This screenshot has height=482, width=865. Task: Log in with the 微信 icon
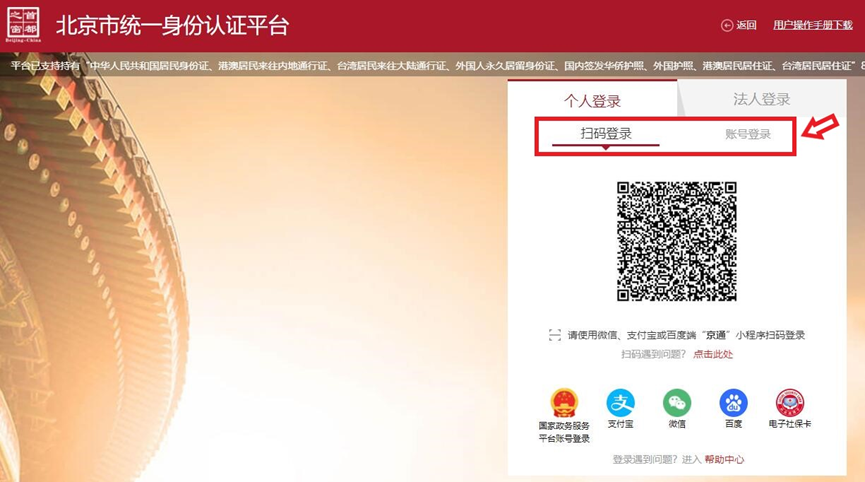pos(677,403)
